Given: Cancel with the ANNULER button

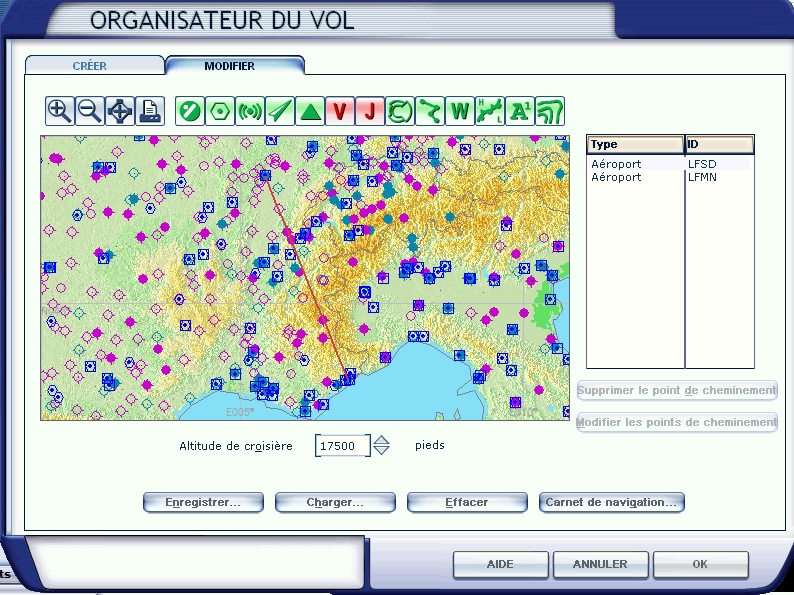Looking at the screenshot, I should click(600, 564).
